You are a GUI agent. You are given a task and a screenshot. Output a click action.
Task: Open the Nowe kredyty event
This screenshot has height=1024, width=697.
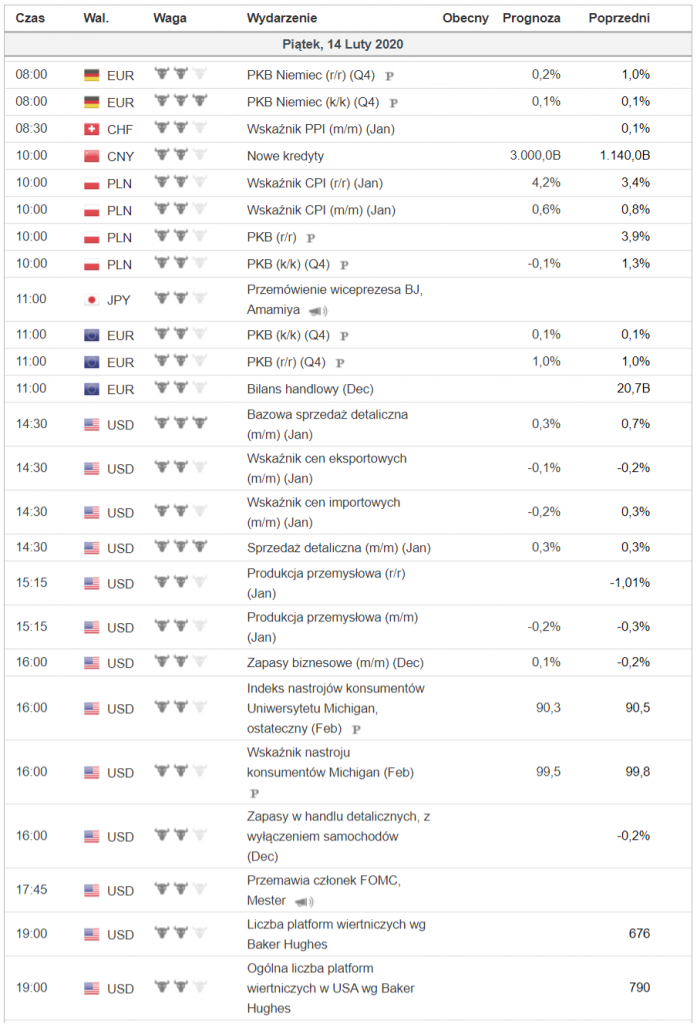click(285, 156)
